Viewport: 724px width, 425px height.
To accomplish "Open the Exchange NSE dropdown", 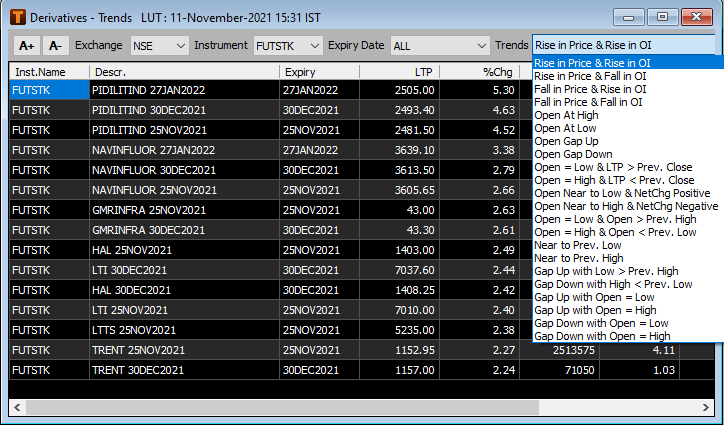I will 159,46.
